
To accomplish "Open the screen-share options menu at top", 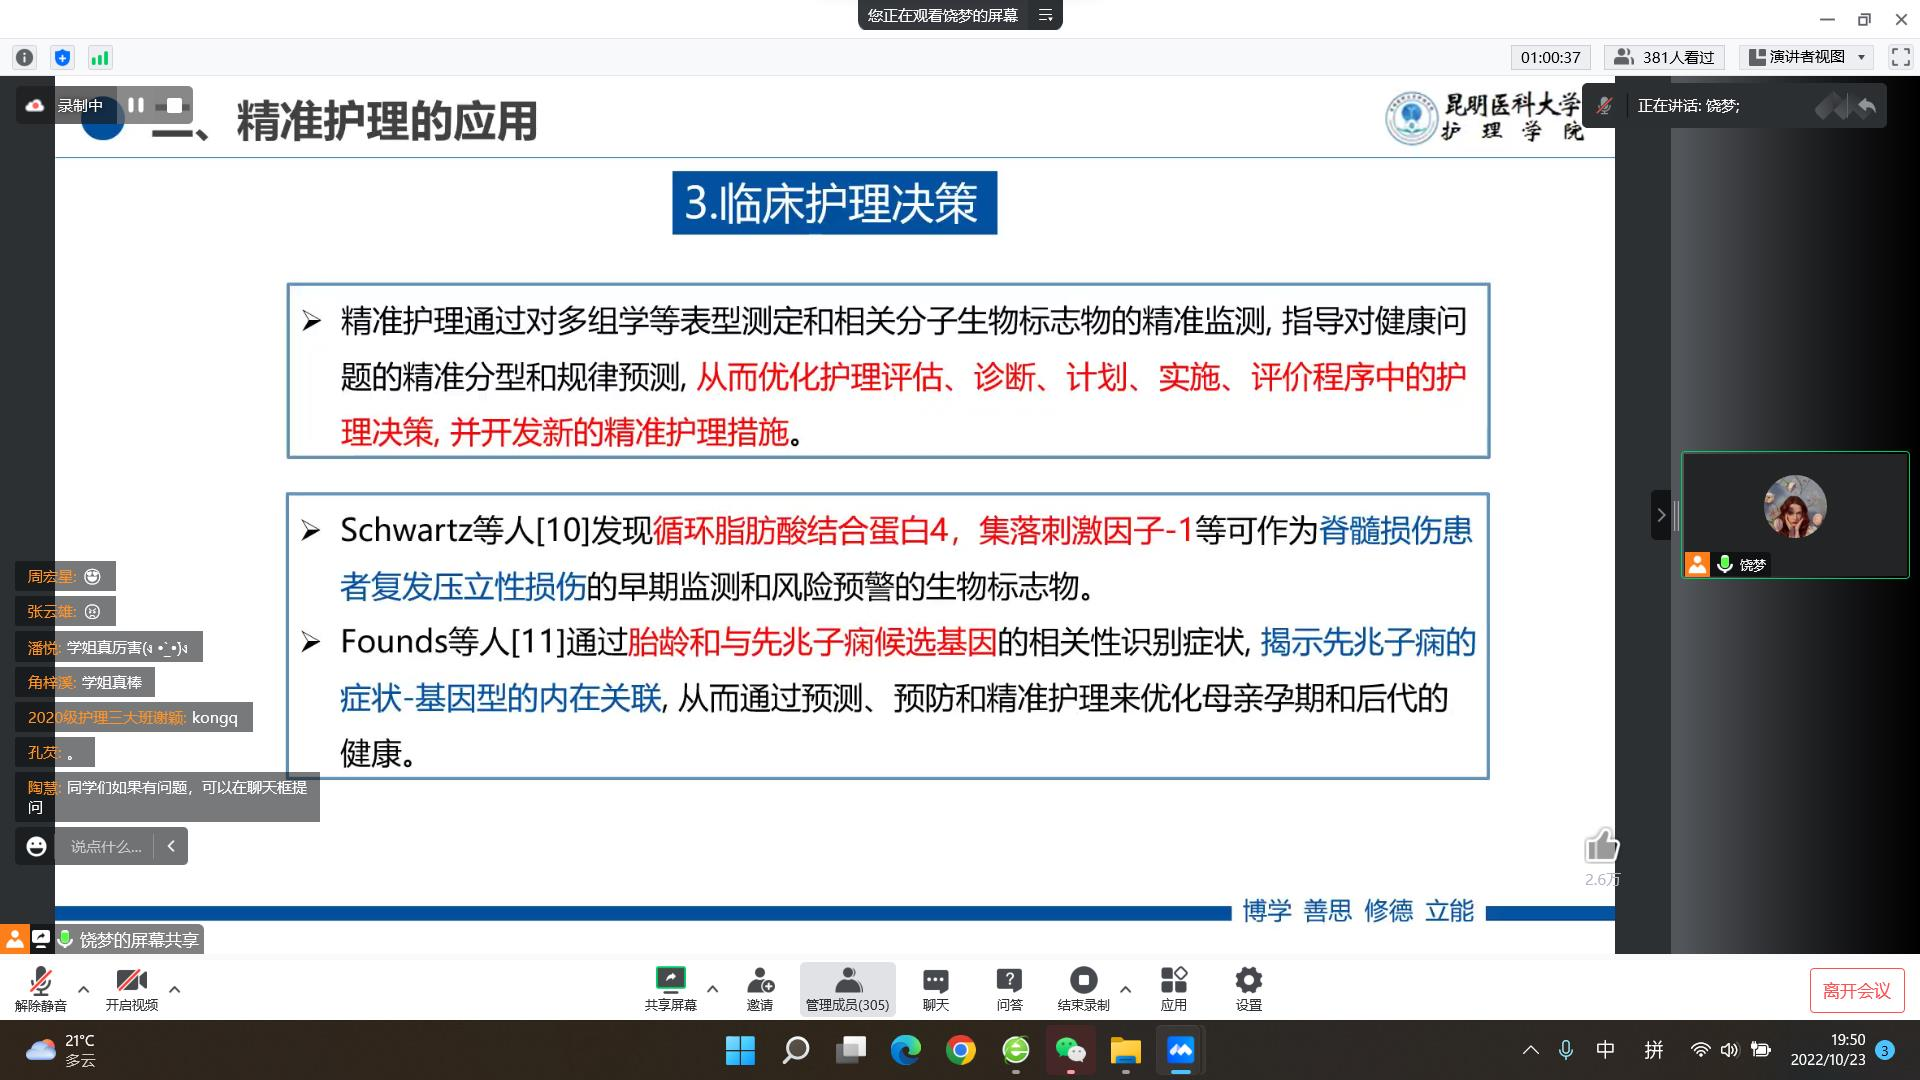I will pyautogui.click(x=1046, y=15).
